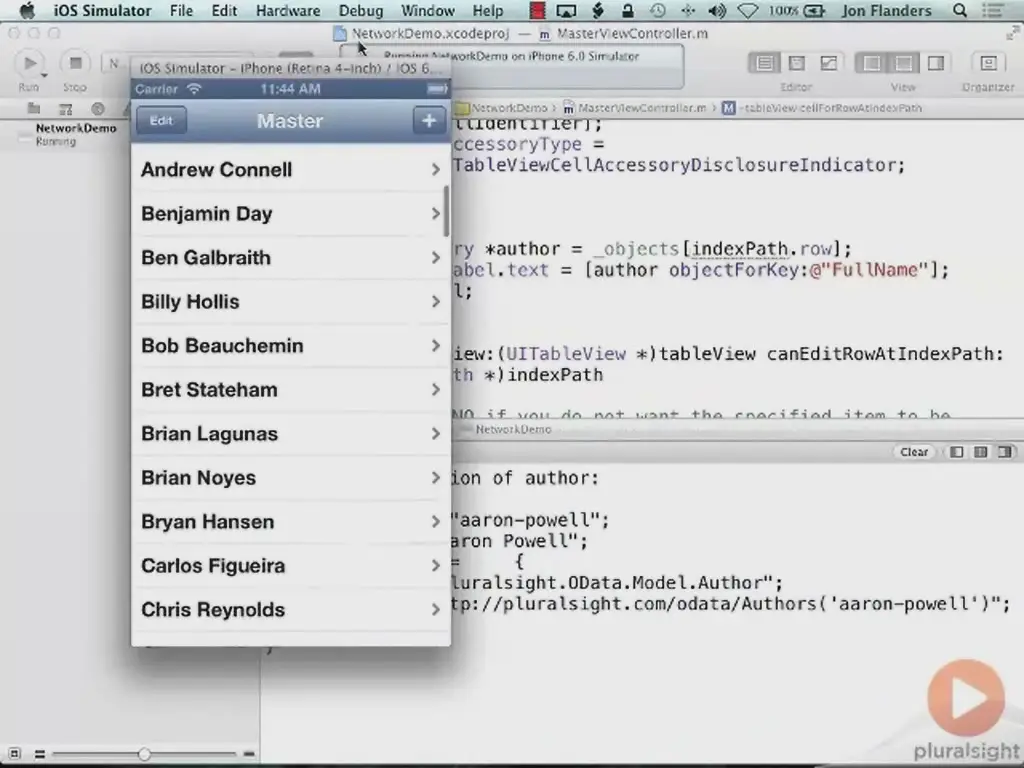The image size is (1024, 768).
Task: Show the Standard editor
Action: (764, 63)
